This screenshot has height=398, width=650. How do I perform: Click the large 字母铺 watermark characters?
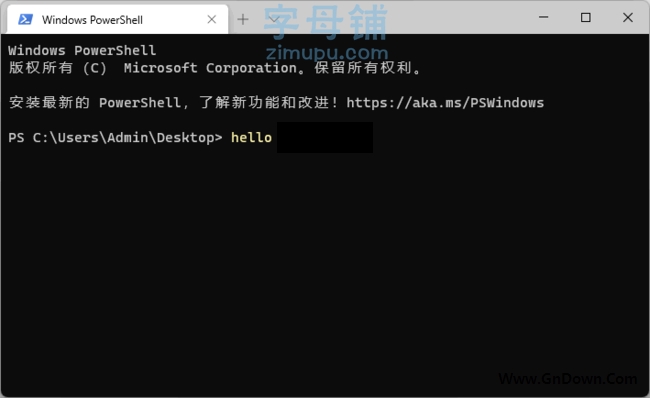point(326,22)
